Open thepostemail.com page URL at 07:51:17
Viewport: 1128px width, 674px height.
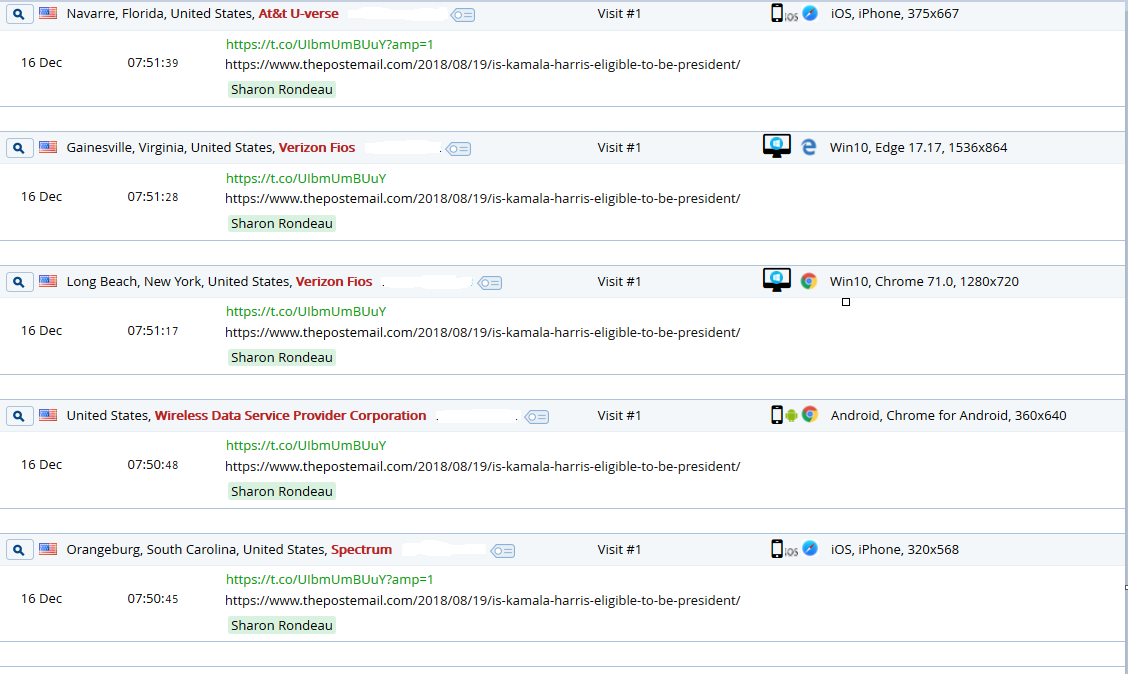coord(482,332)
